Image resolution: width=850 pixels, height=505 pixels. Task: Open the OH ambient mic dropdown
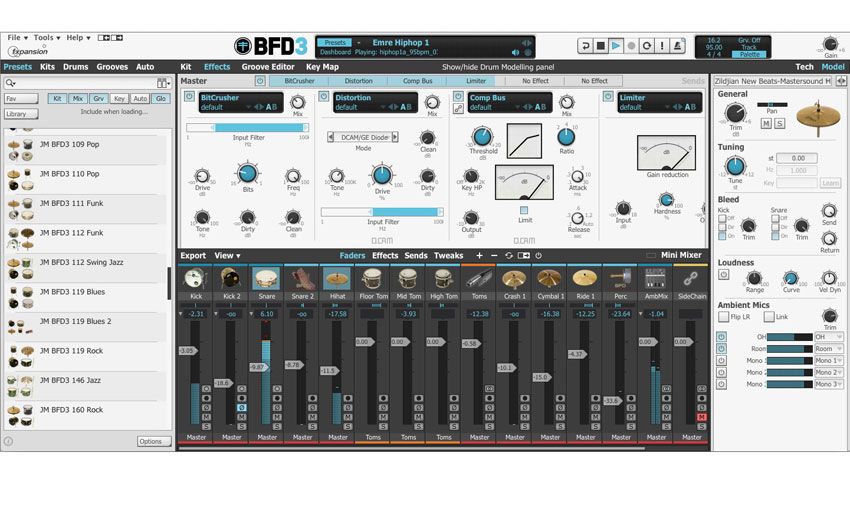[829, 337]
